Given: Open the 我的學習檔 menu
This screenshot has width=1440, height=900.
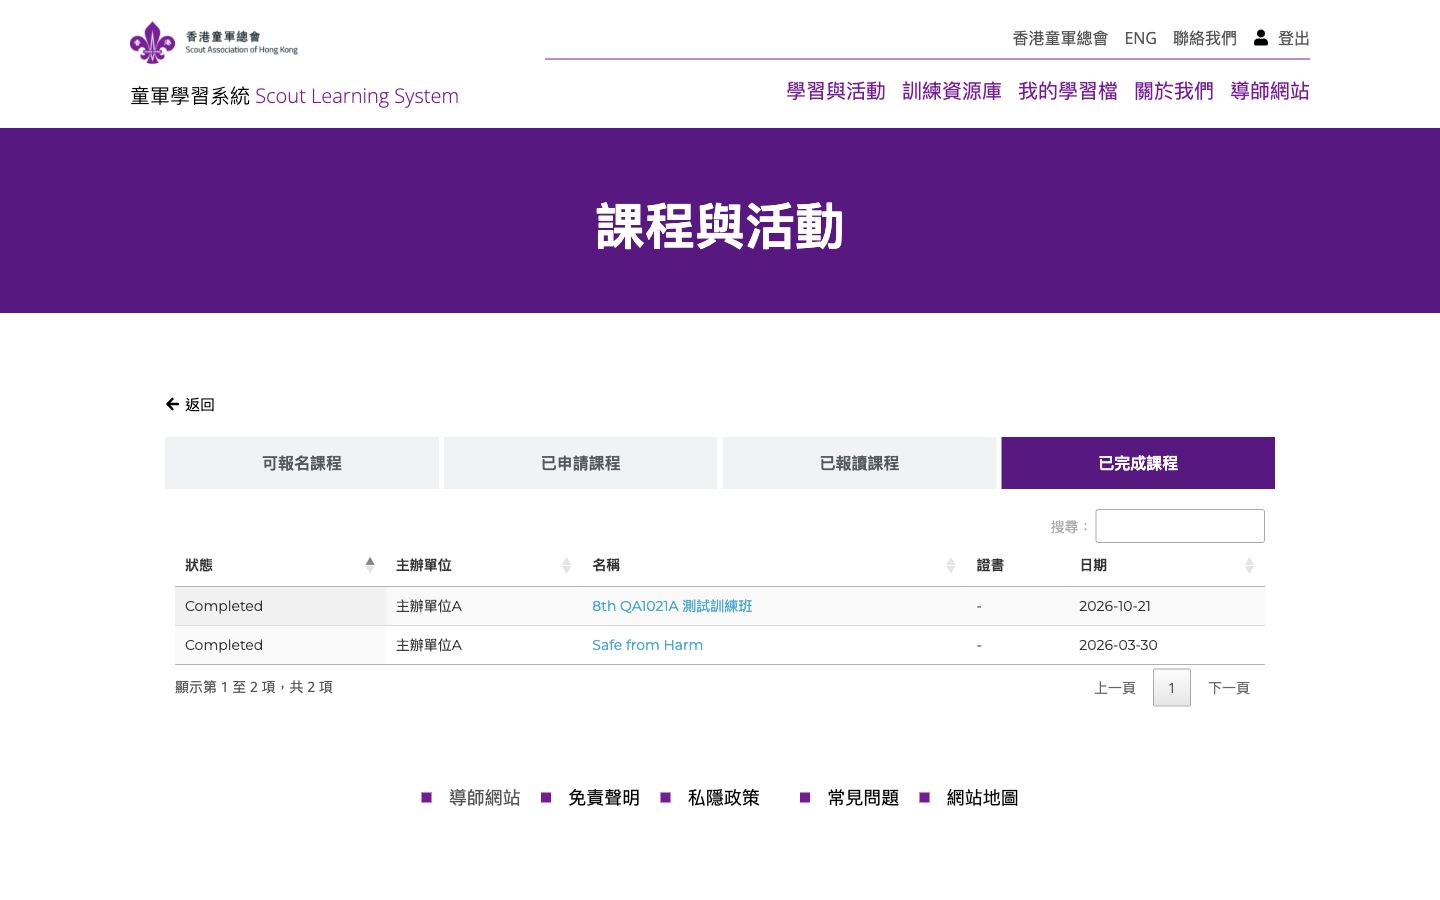Looking at the screenshot, I should click(x=1068, y=91).
